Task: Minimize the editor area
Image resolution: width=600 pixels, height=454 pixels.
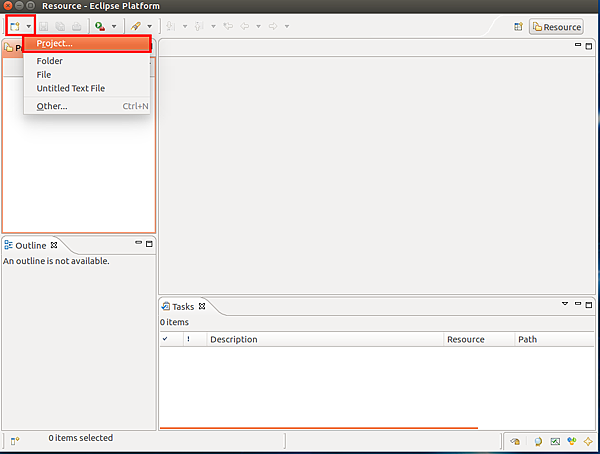Action: point(578,45)
